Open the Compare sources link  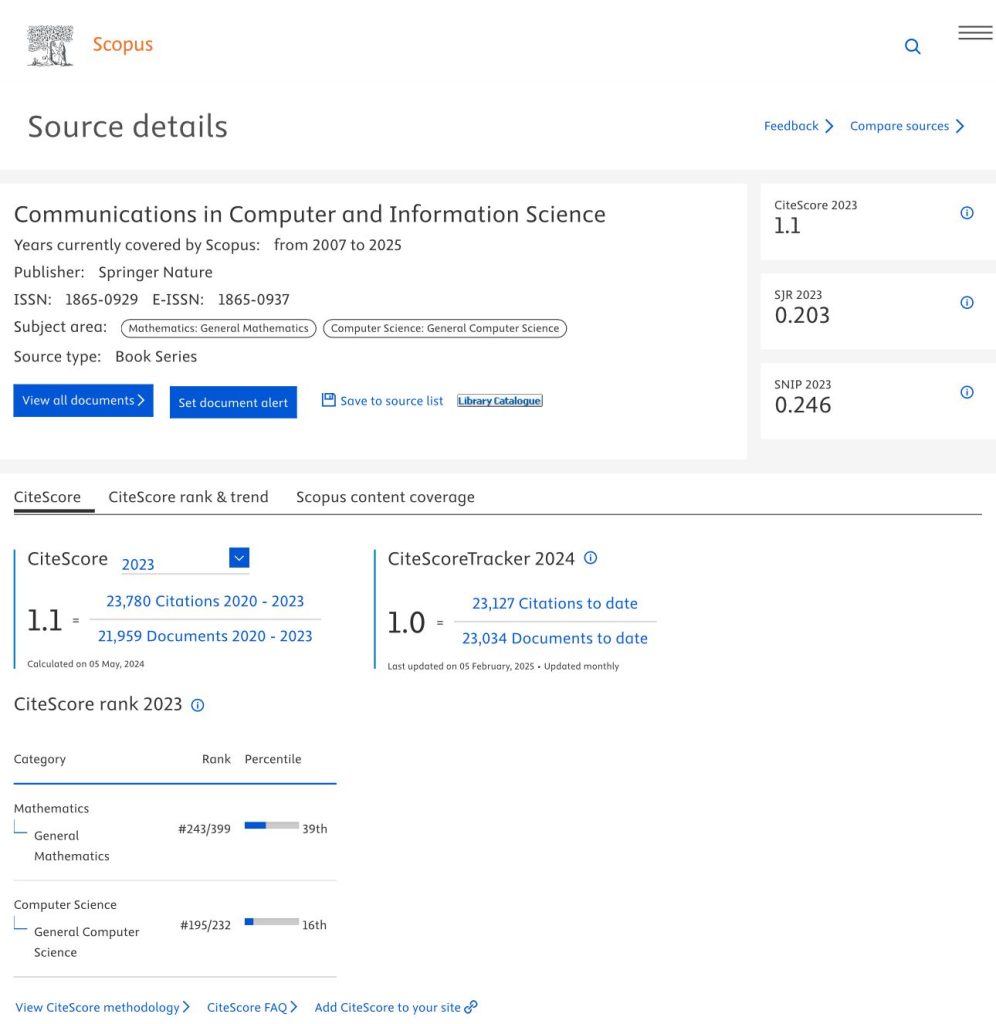907,126
